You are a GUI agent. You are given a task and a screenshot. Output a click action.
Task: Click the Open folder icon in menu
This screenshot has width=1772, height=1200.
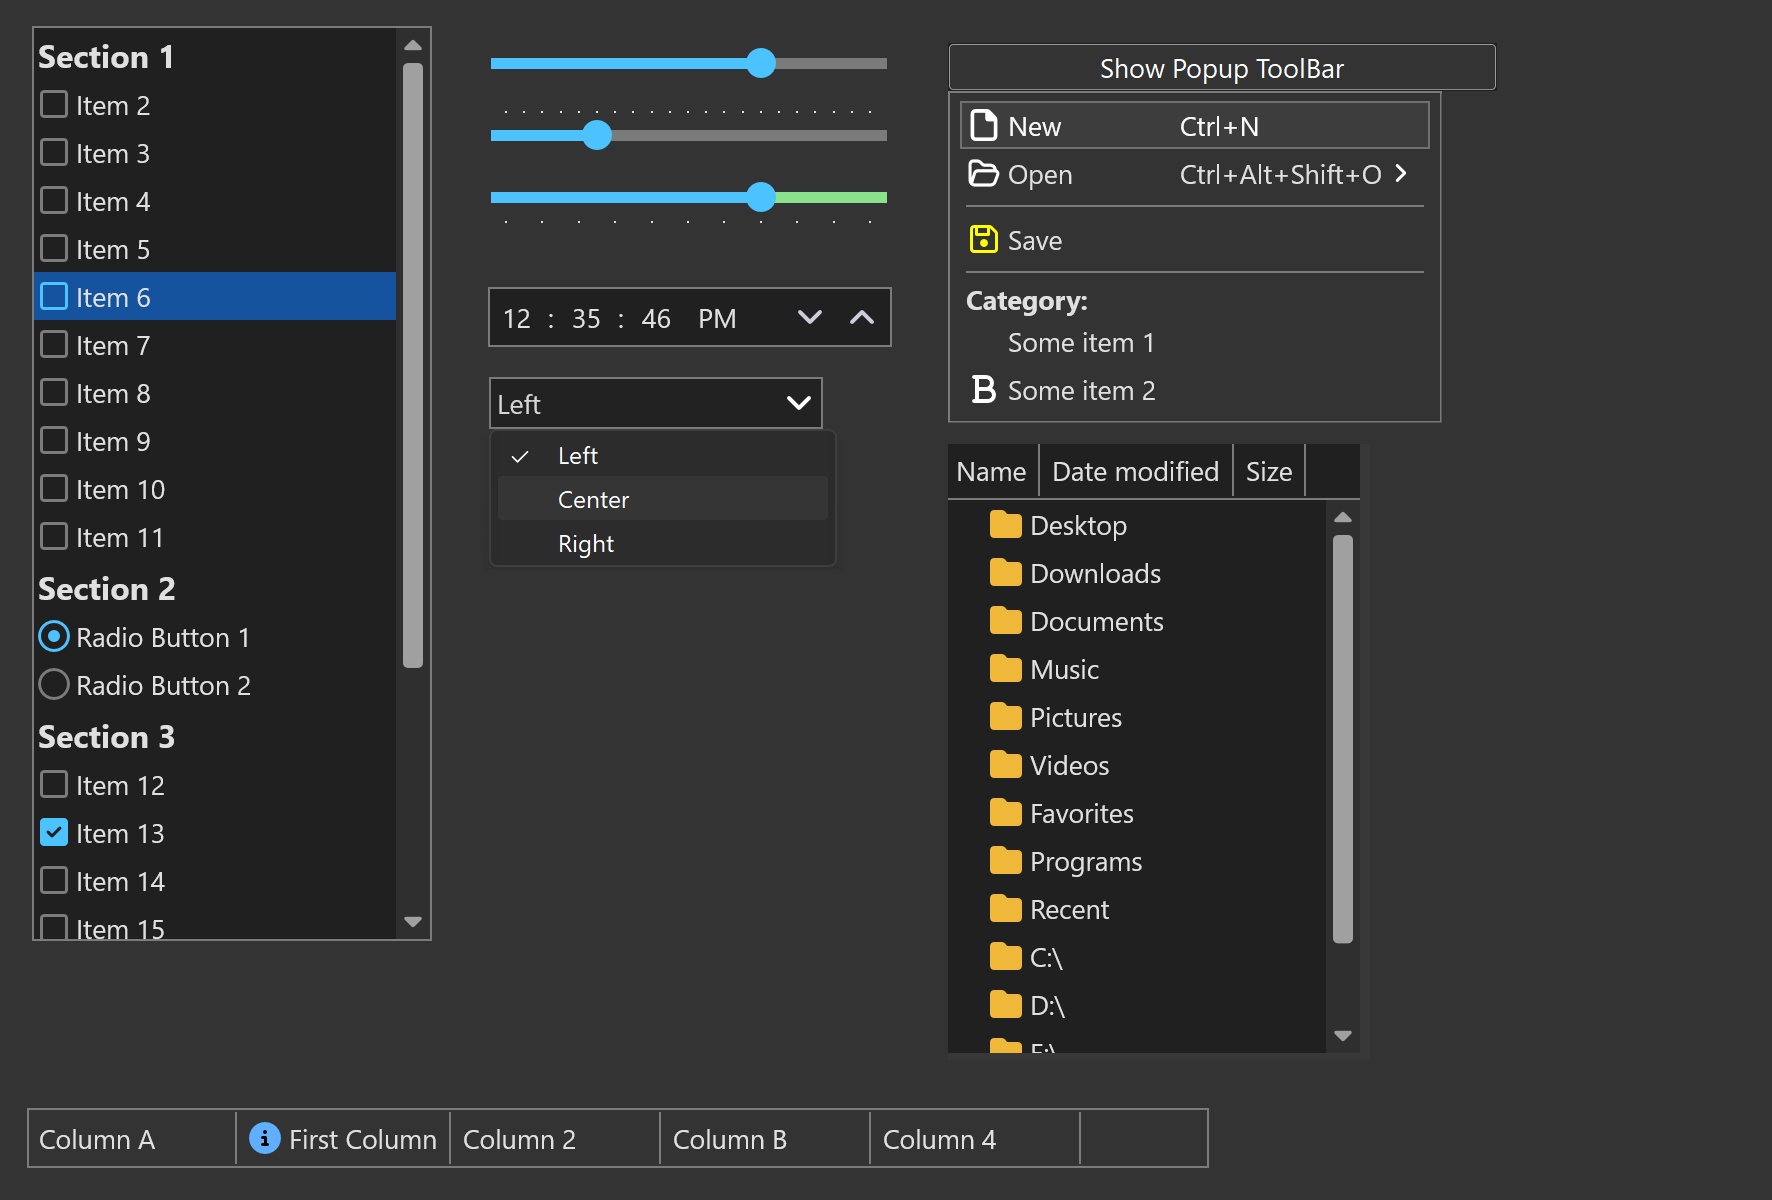[x=984, y=174]
